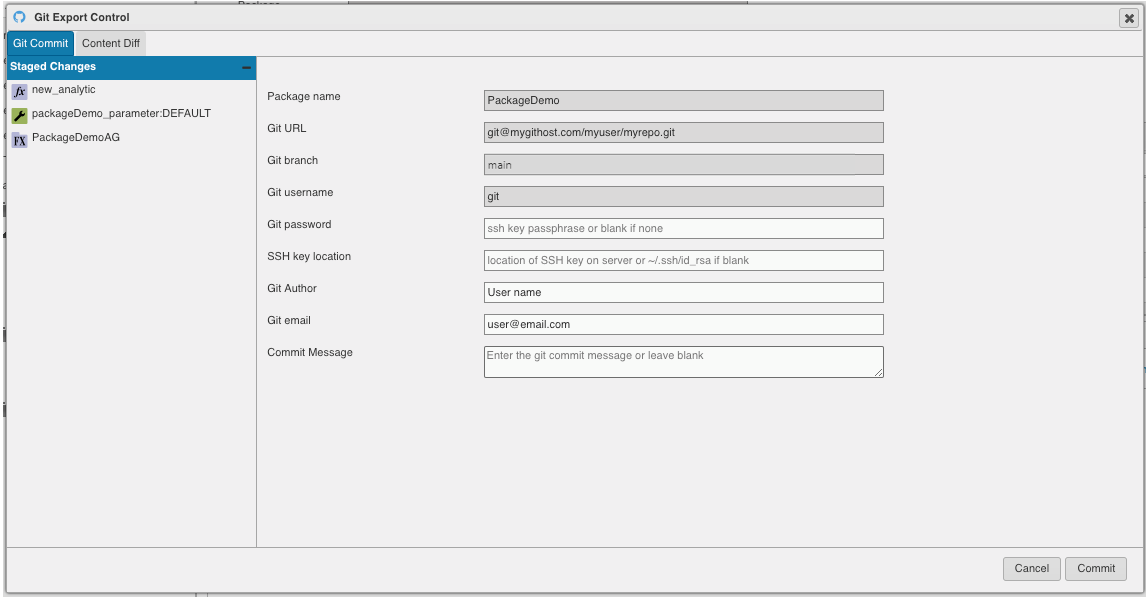Click the Git username field
The image size is (1146, 597).
(683, 197)
